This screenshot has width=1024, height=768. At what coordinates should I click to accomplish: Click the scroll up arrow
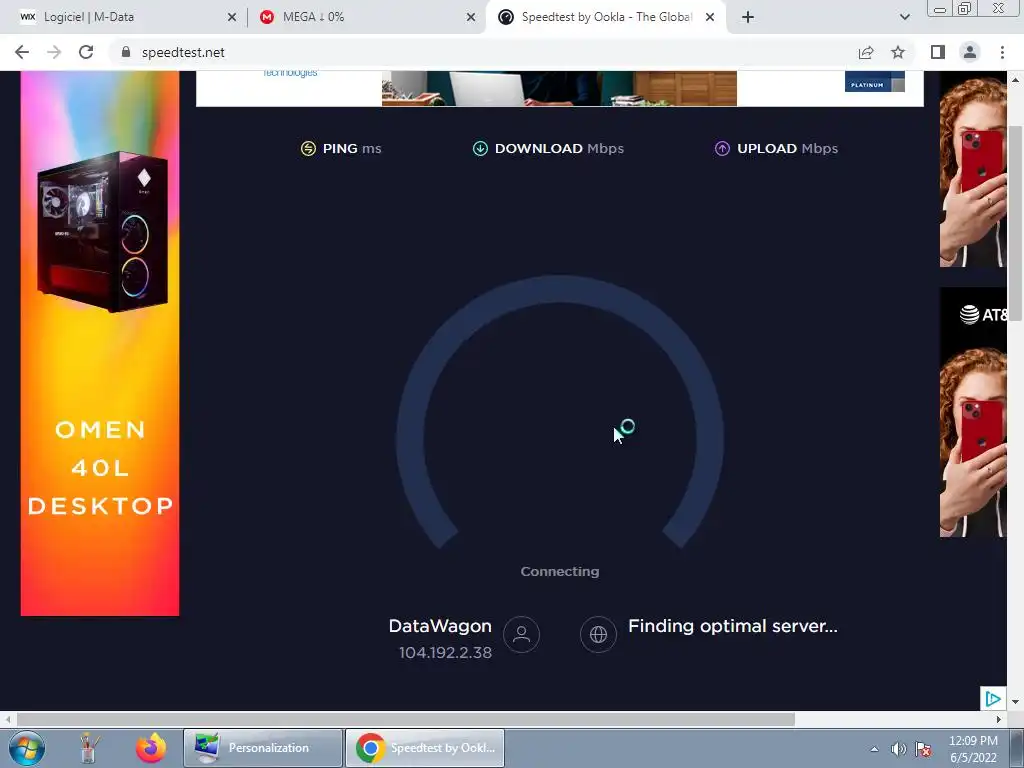point(1015,79)
